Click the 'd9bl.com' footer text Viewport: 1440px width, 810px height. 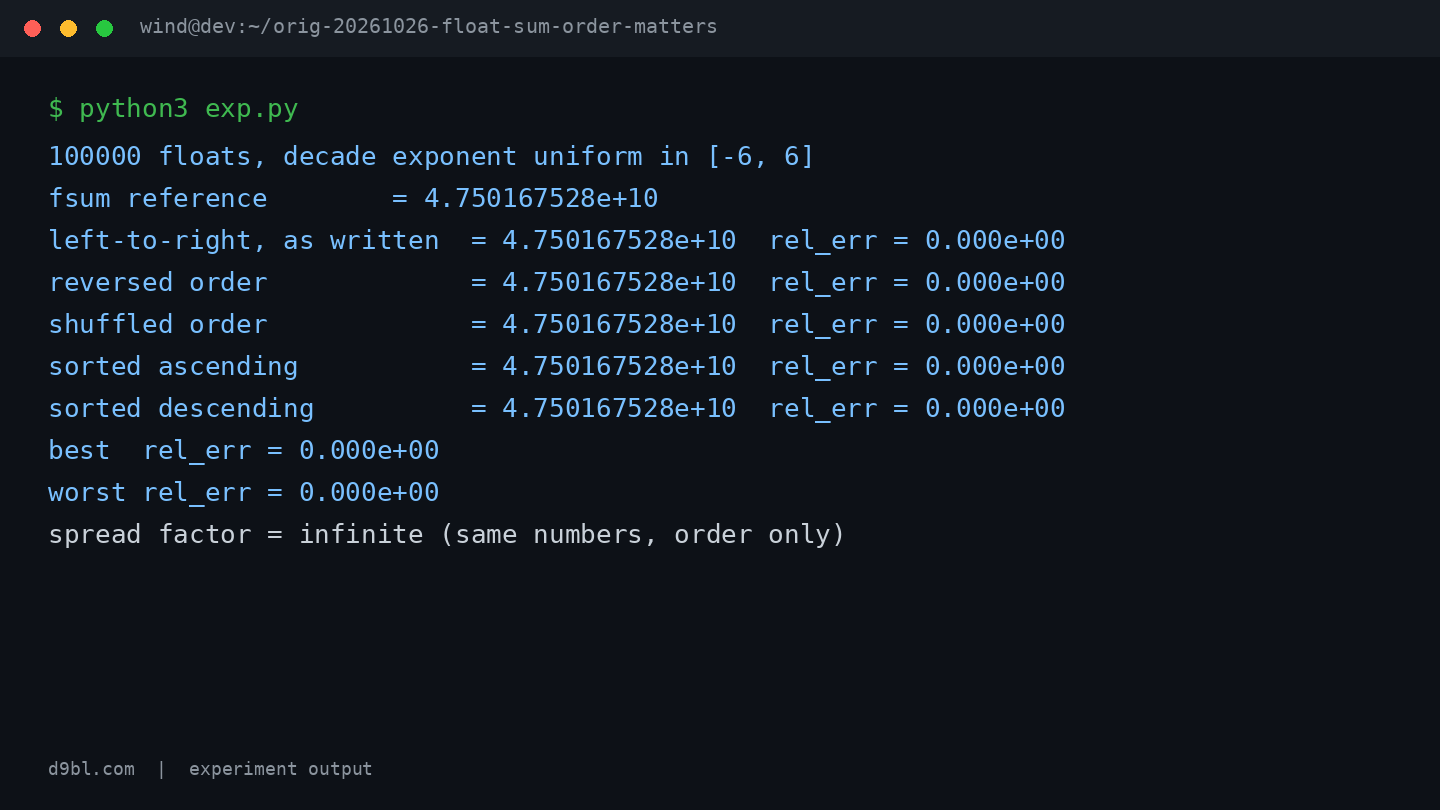pyautogui.click(x=91, y=769)
